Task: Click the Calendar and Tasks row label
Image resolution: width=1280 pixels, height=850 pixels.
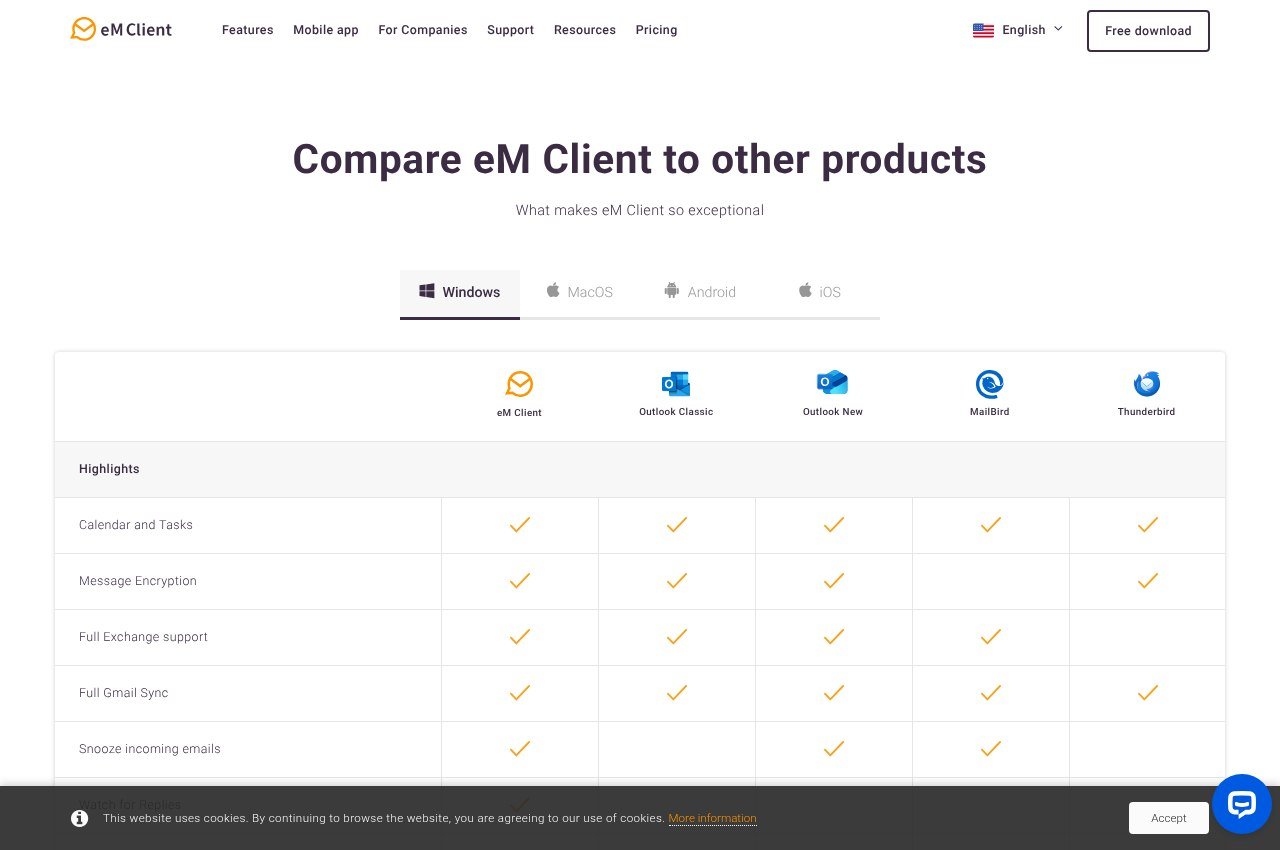Action: pos(136,525)
